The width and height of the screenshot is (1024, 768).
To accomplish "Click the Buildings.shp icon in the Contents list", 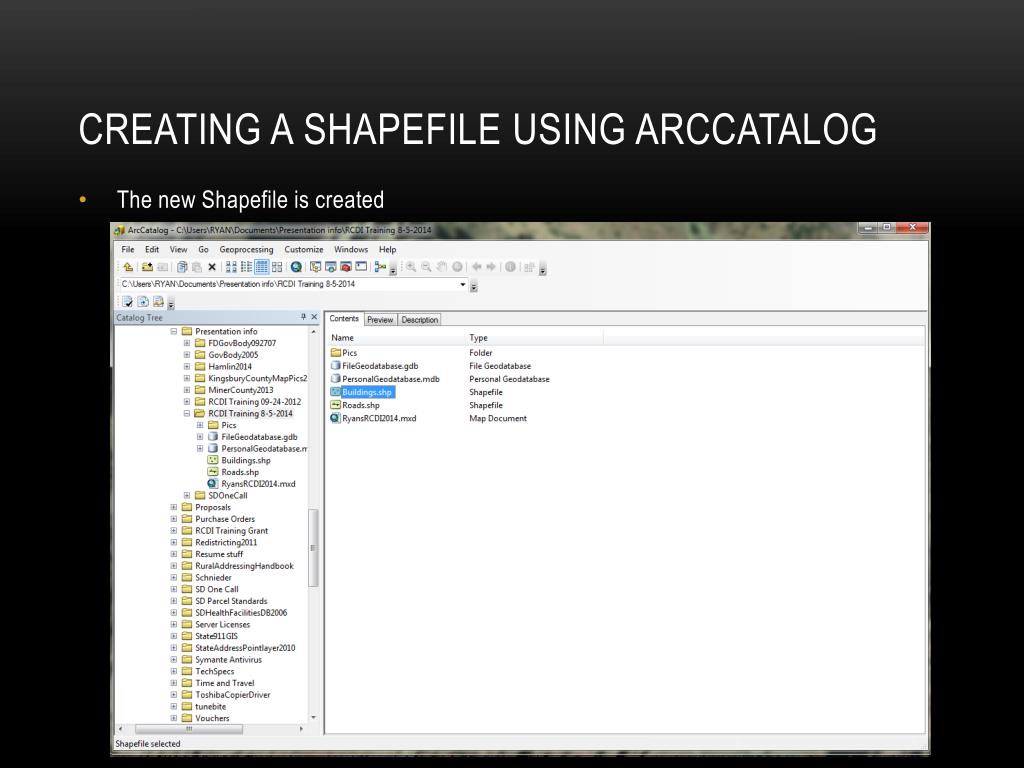I will coord(335,392).
